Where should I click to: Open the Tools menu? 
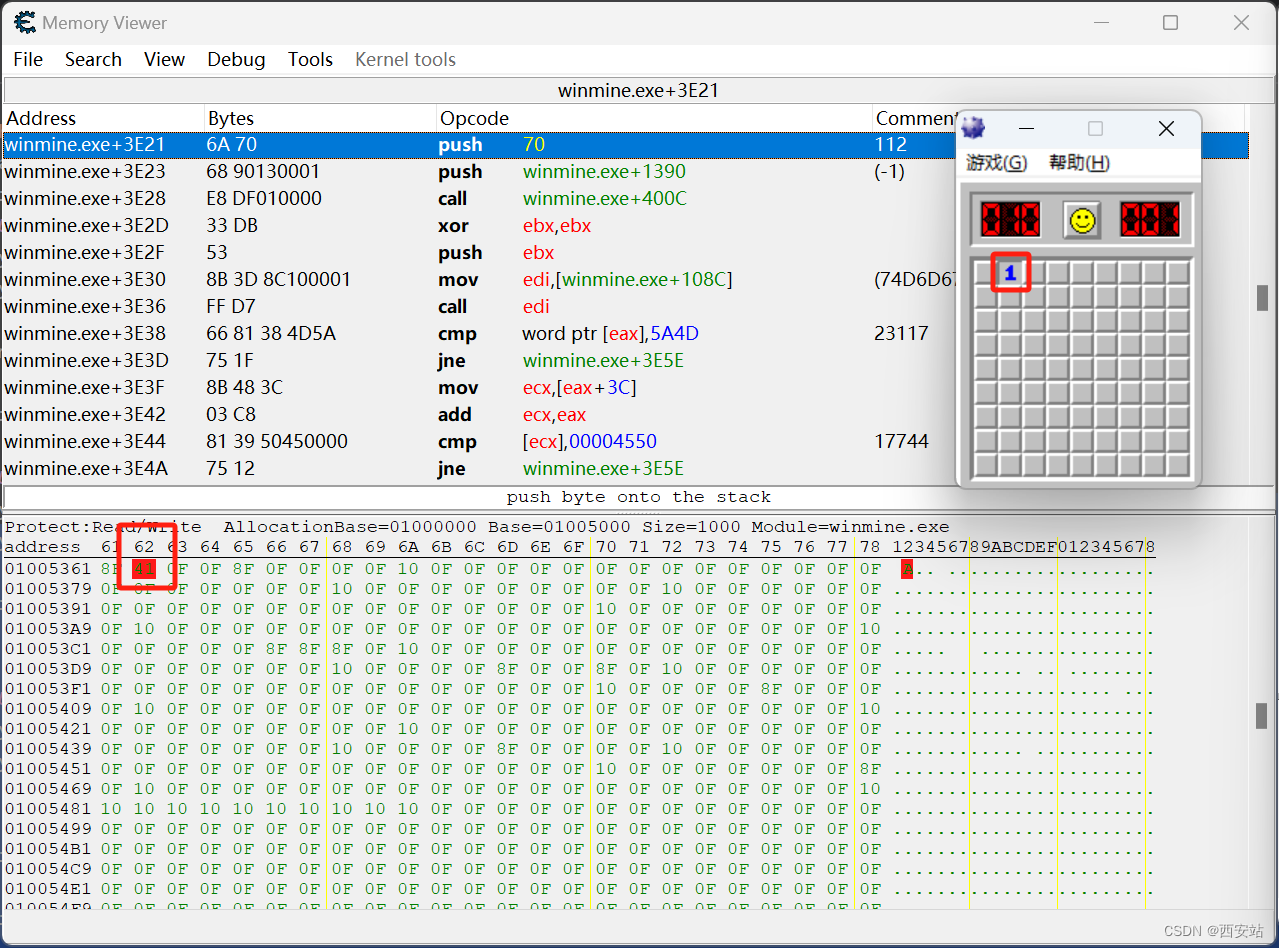tap(310, 60)
